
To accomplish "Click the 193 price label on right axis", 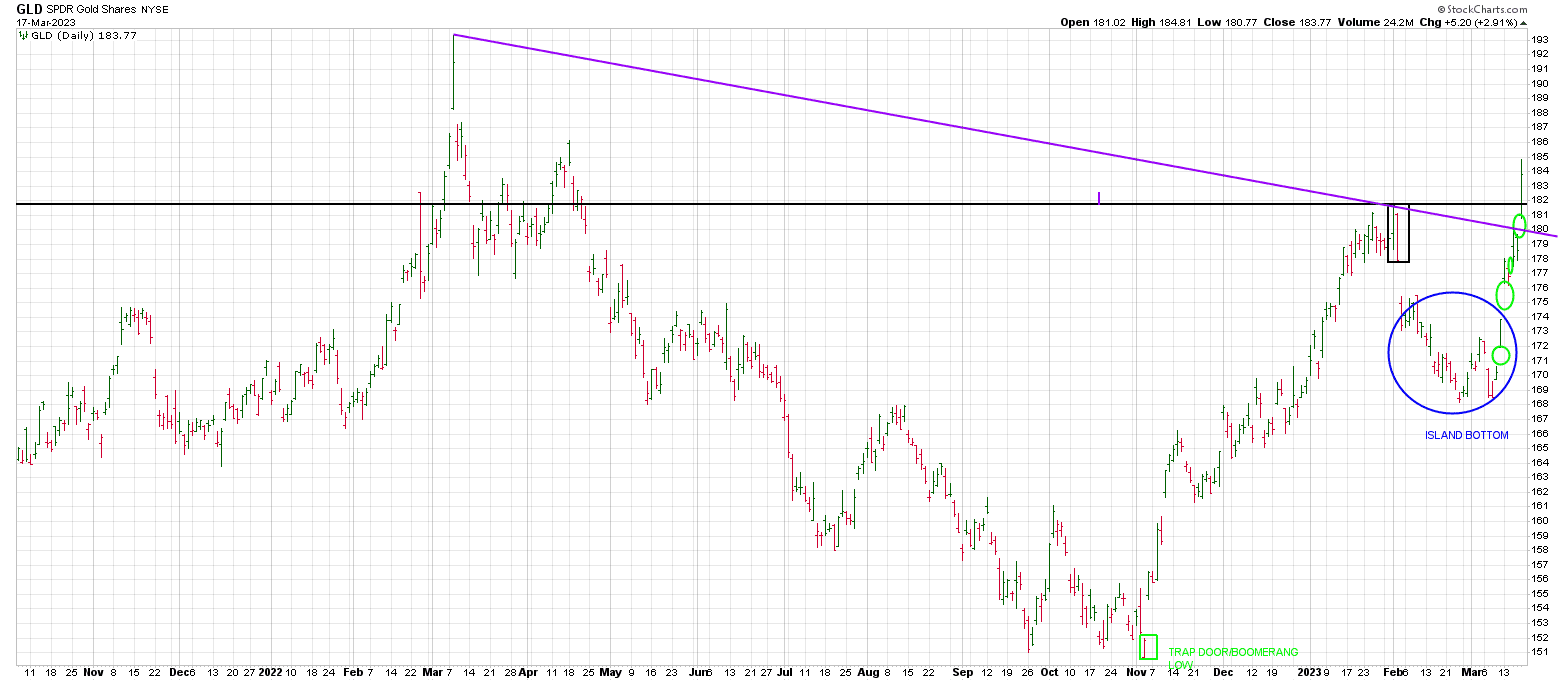I will (1541, 39).
